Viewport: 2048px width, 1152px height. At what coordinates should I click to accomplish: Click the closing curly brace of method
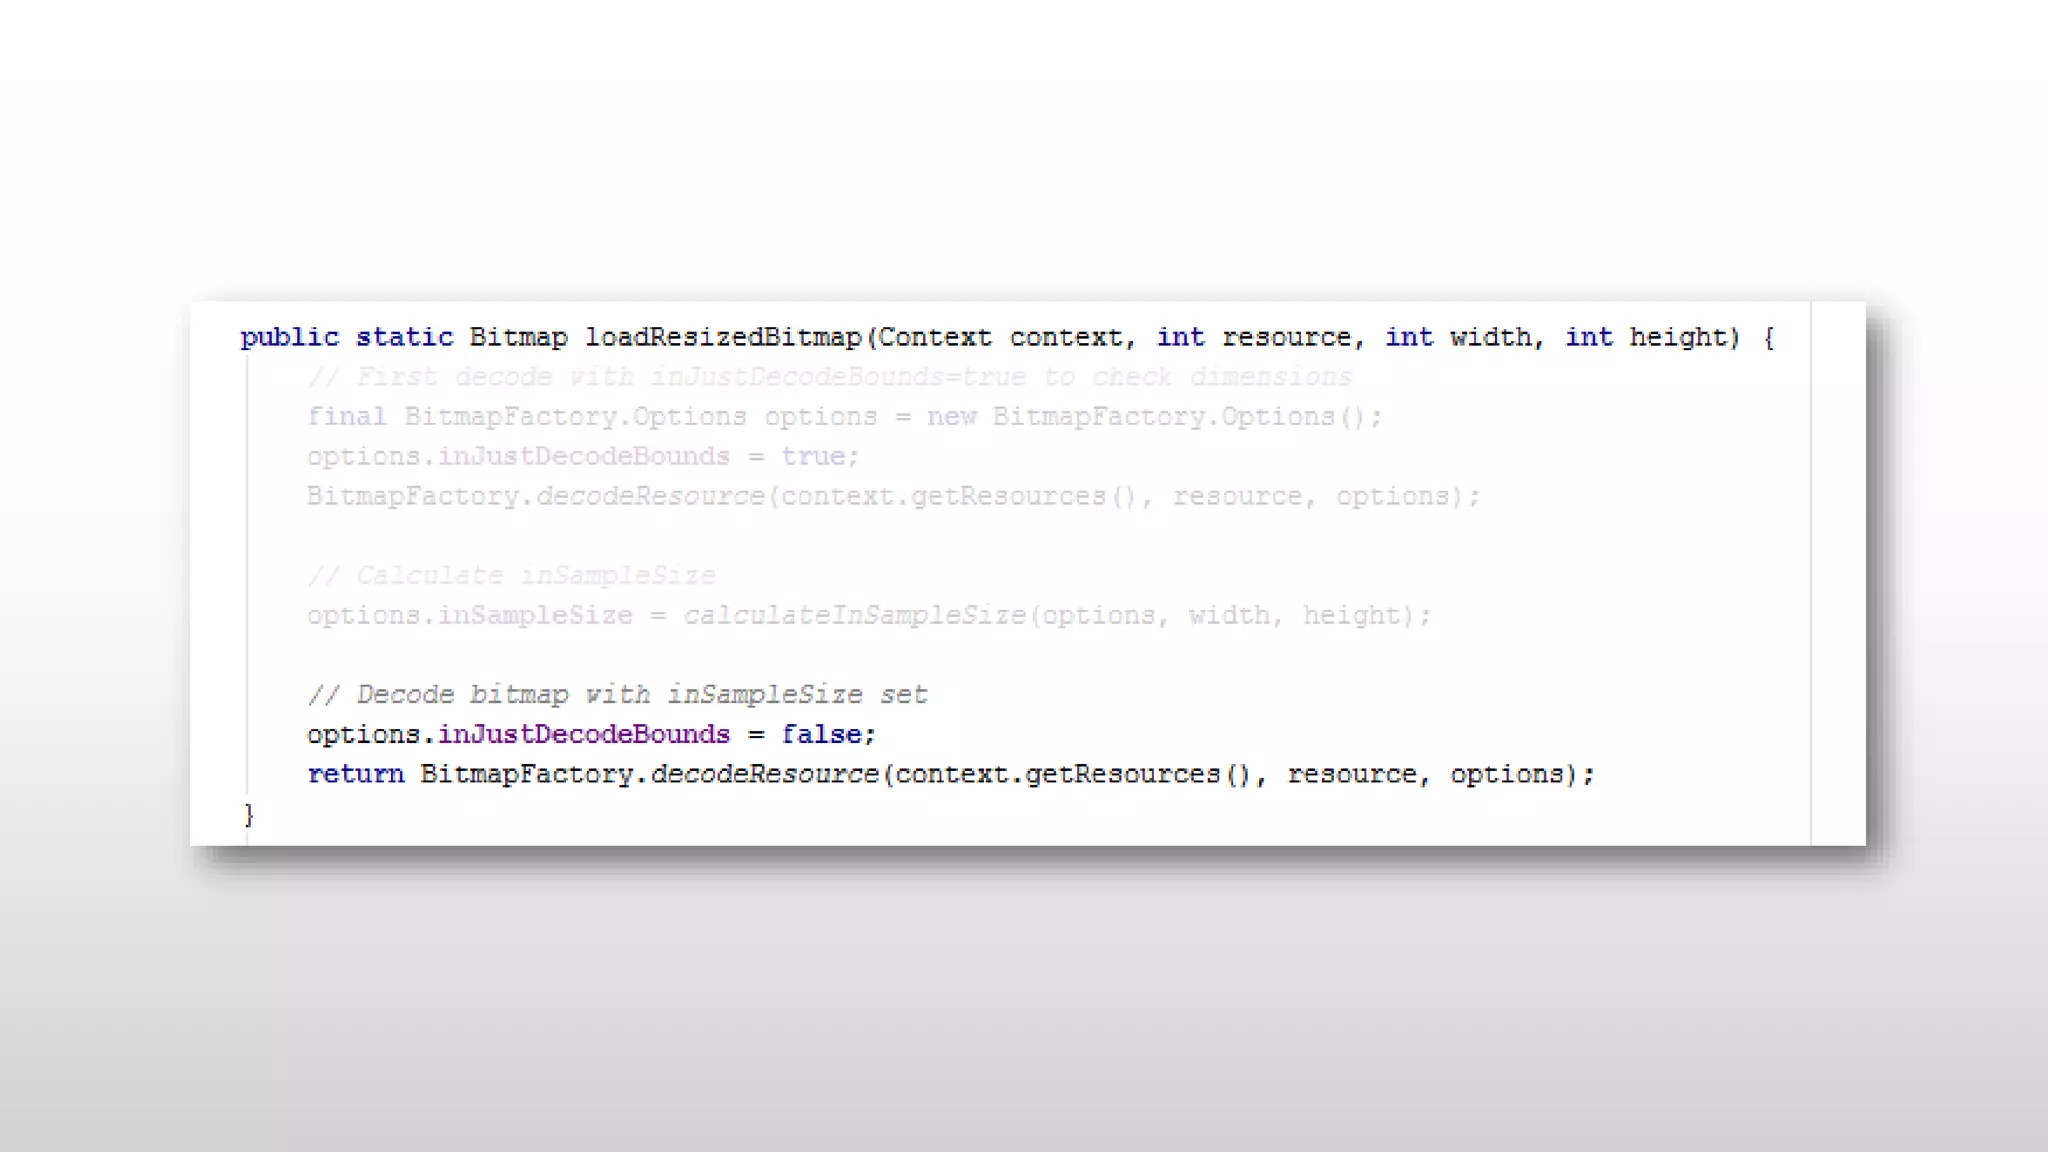coord(249,815)
